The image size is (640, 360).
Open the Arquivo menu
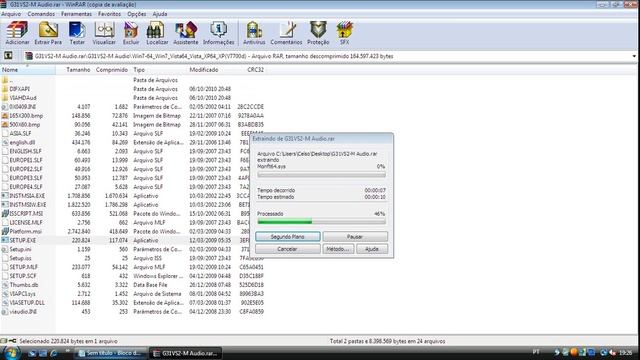[11, 14]
